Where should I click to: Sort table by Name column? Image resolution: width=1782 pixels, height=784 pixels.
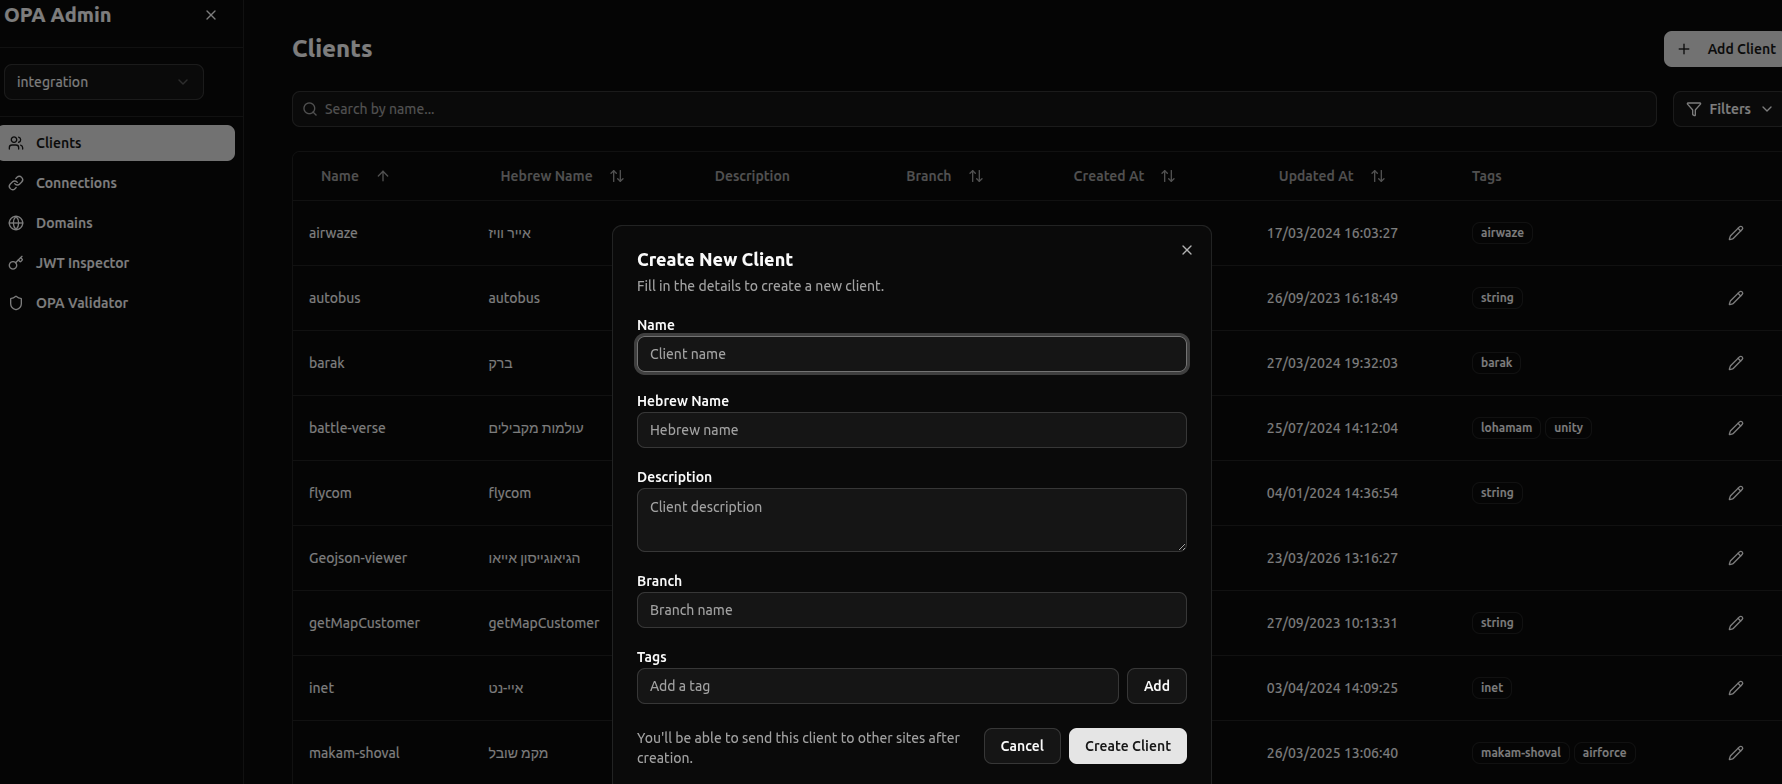pyautogui.click(x=354, y=176)
